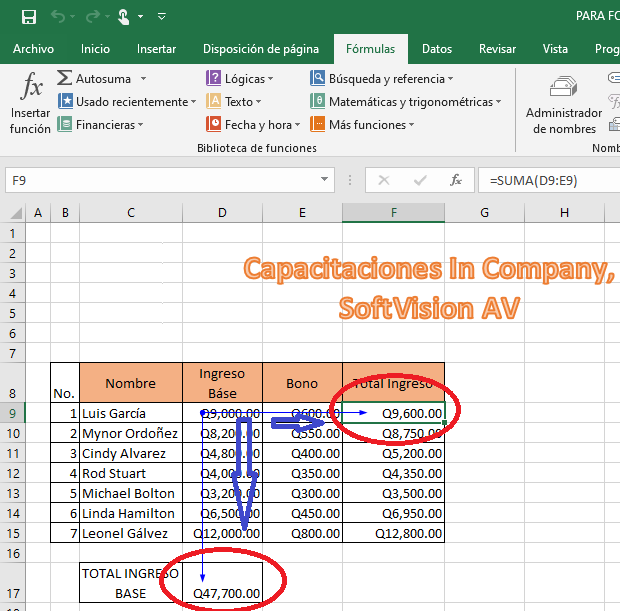Open the Archivo menu tab
620x611 pixels.
[33, 49]
